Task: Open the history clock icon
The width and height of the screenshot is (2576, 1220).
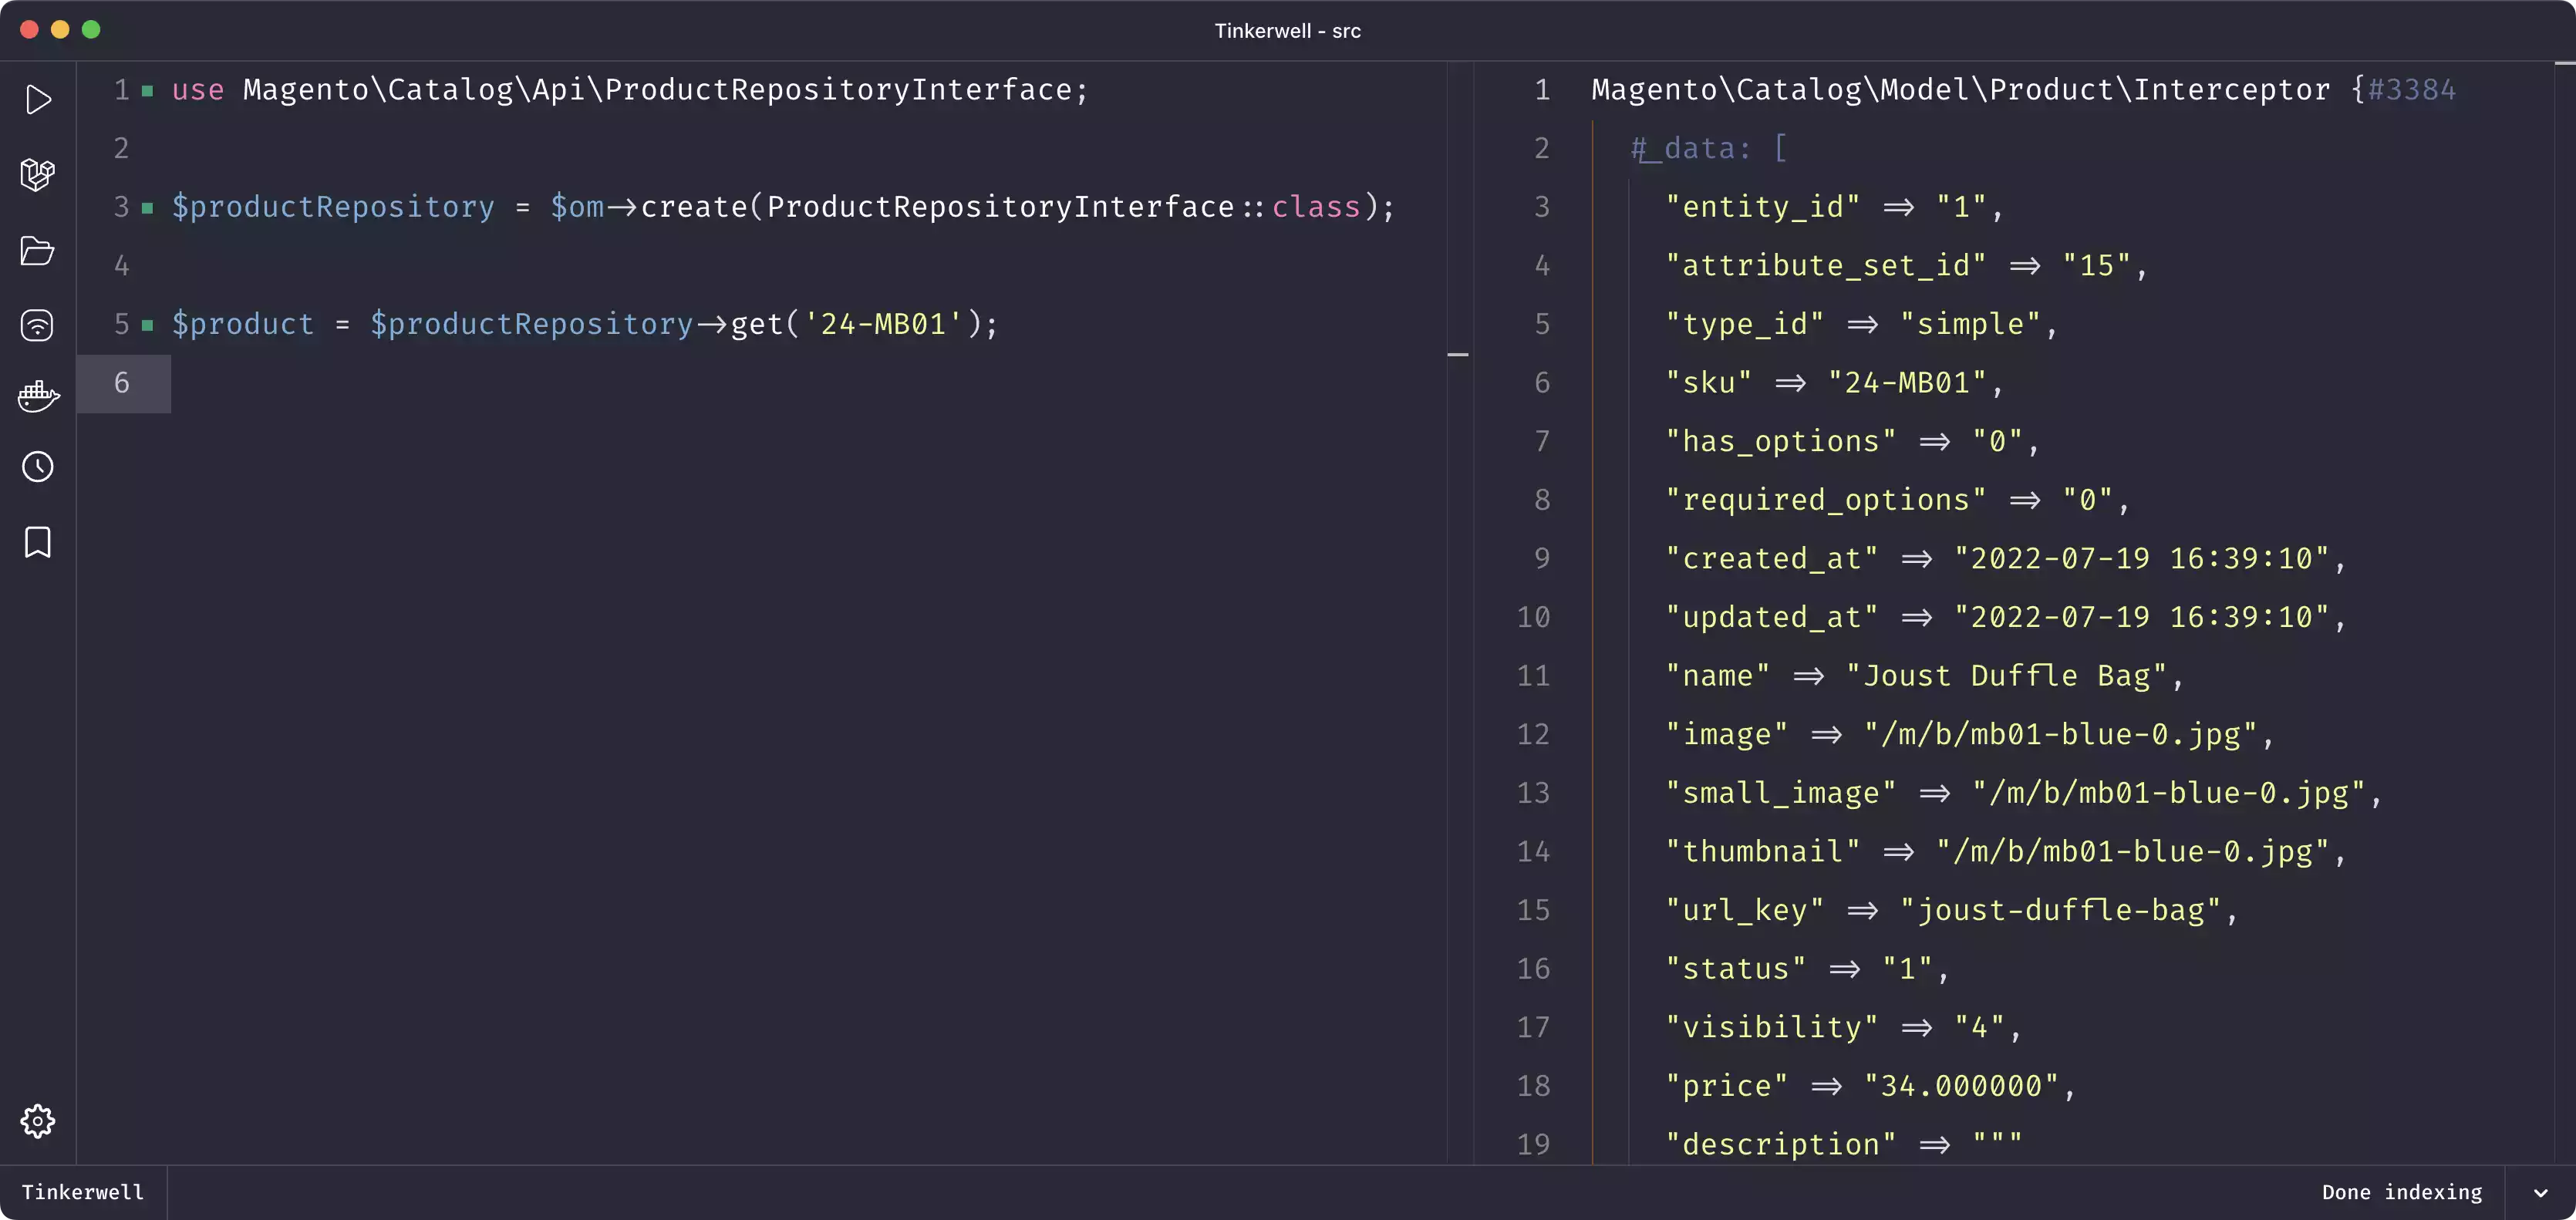Action: [38, 467]
